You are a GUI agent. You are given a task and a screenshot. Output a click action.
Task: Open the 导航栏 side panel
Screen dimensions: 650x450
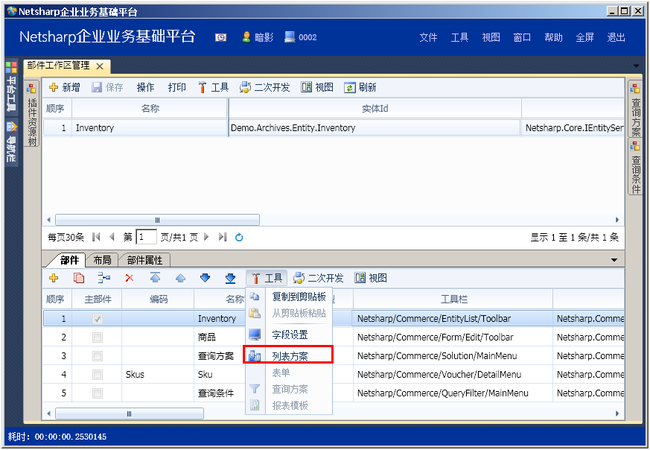12,142
